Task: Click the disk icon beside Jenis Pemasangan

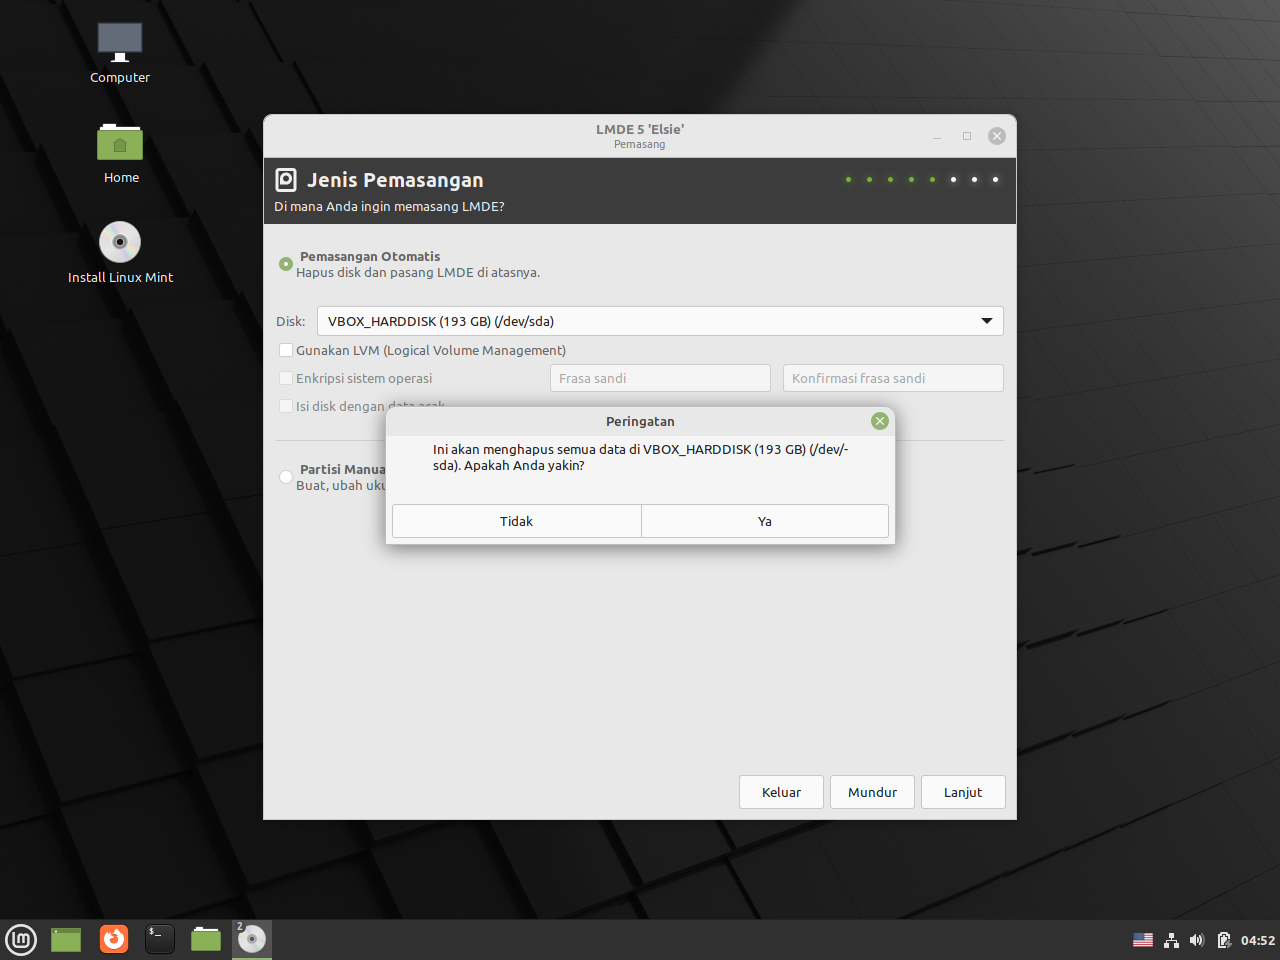Action: coord(286,180)
